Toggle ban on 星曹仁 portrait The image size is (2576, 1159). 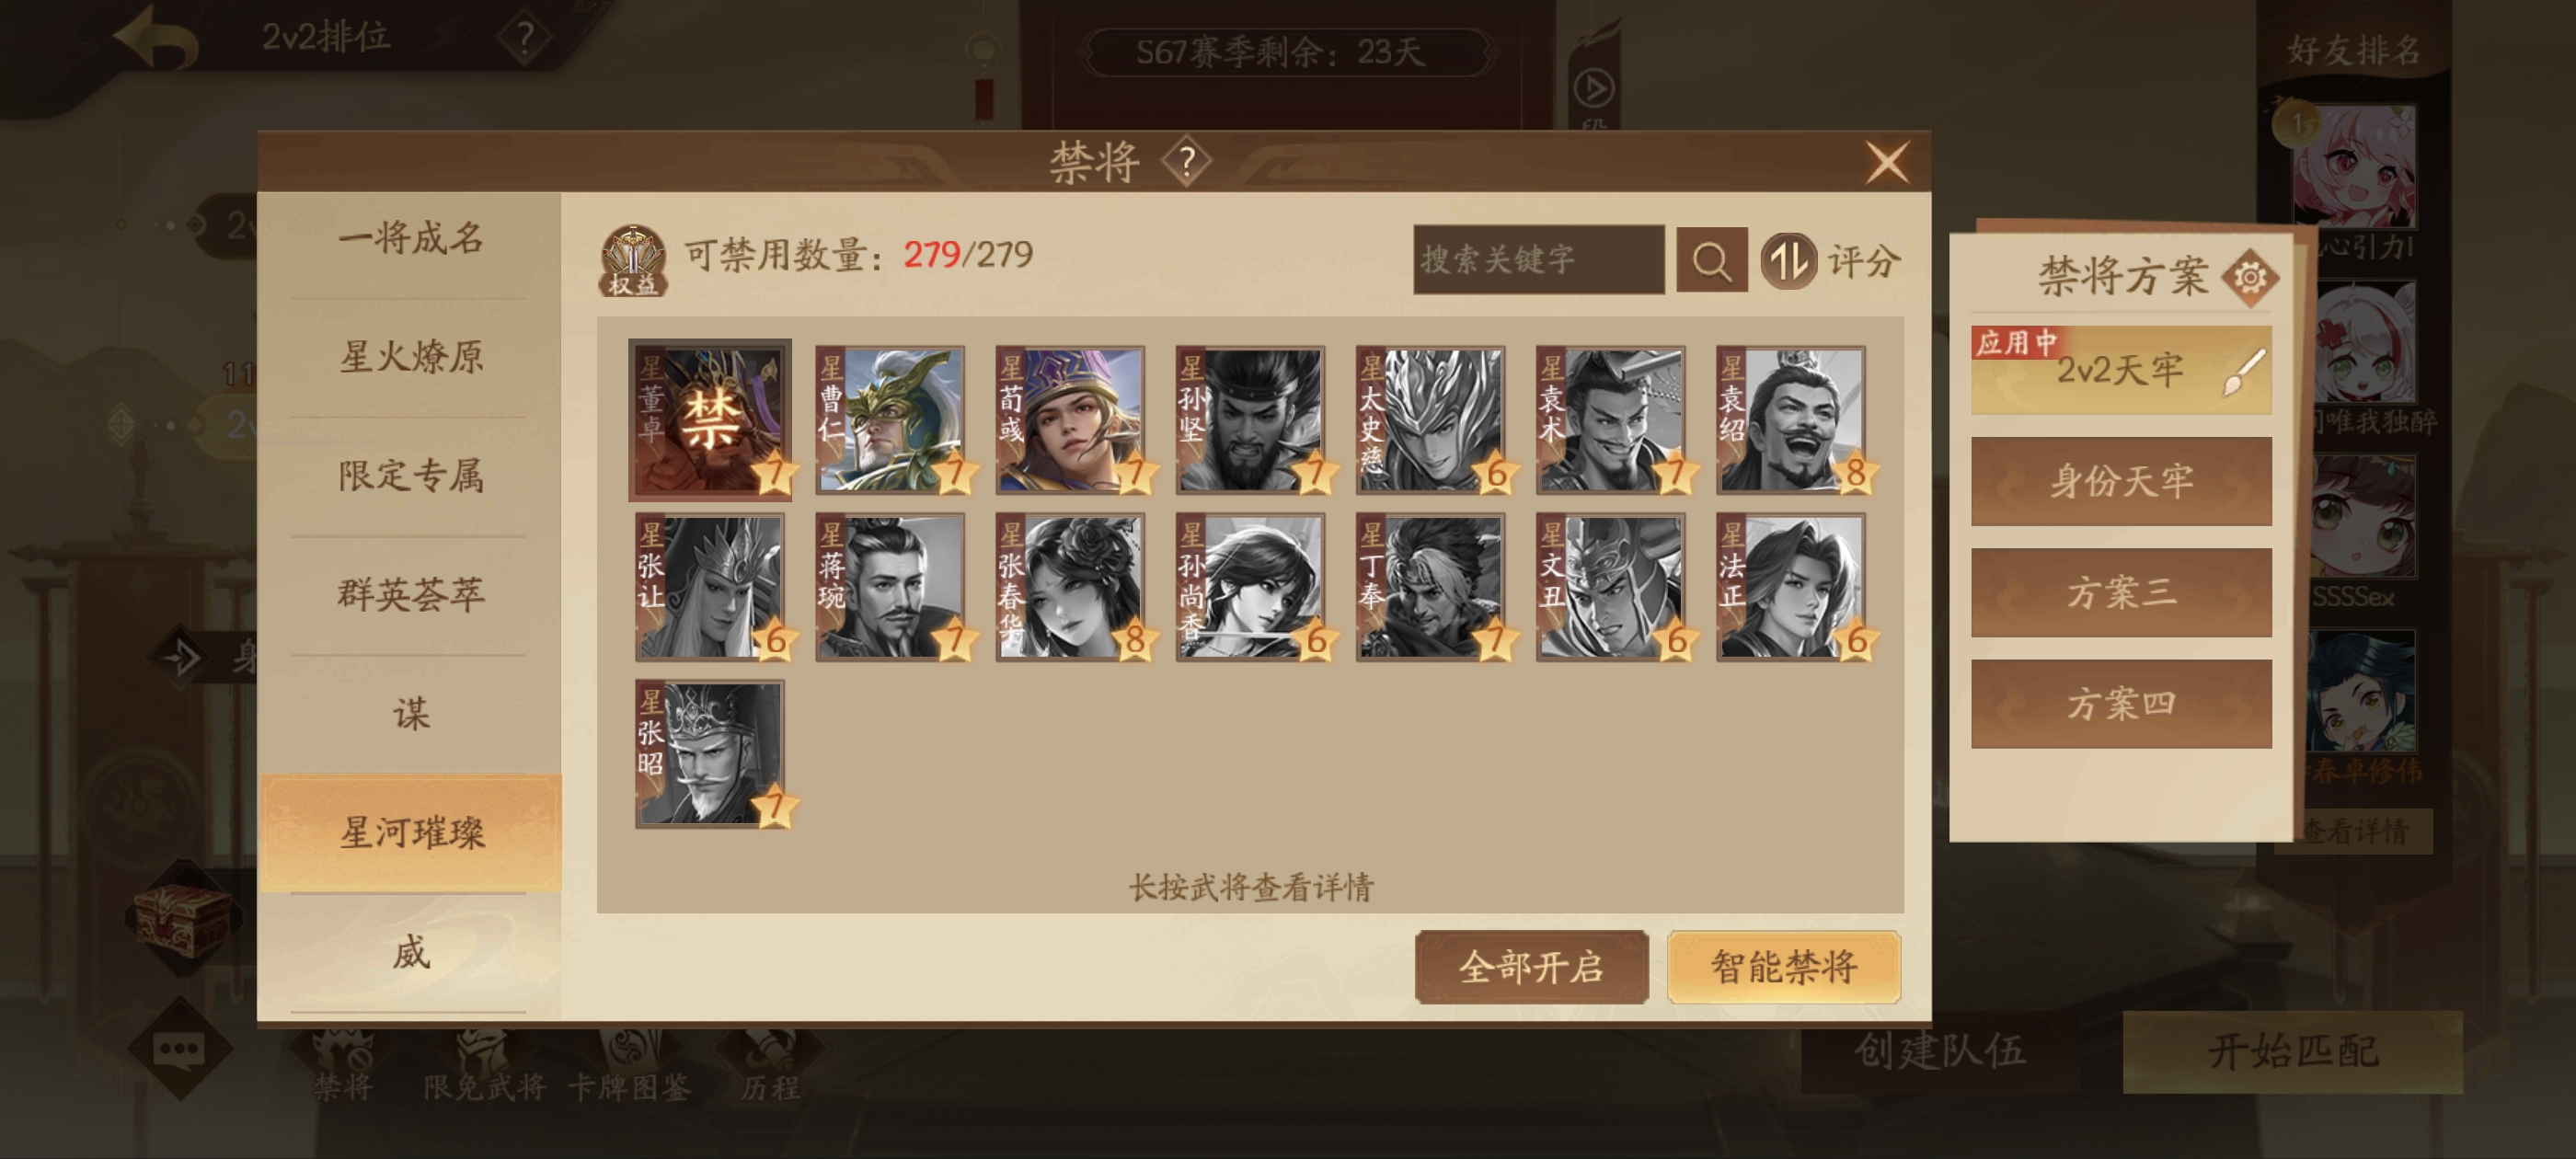tap(890, 419)
